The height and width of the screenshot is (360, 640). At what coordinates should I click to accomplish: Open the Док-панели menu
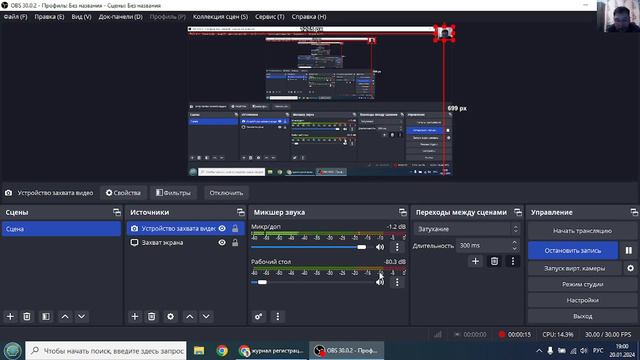[x=120, y=17]
